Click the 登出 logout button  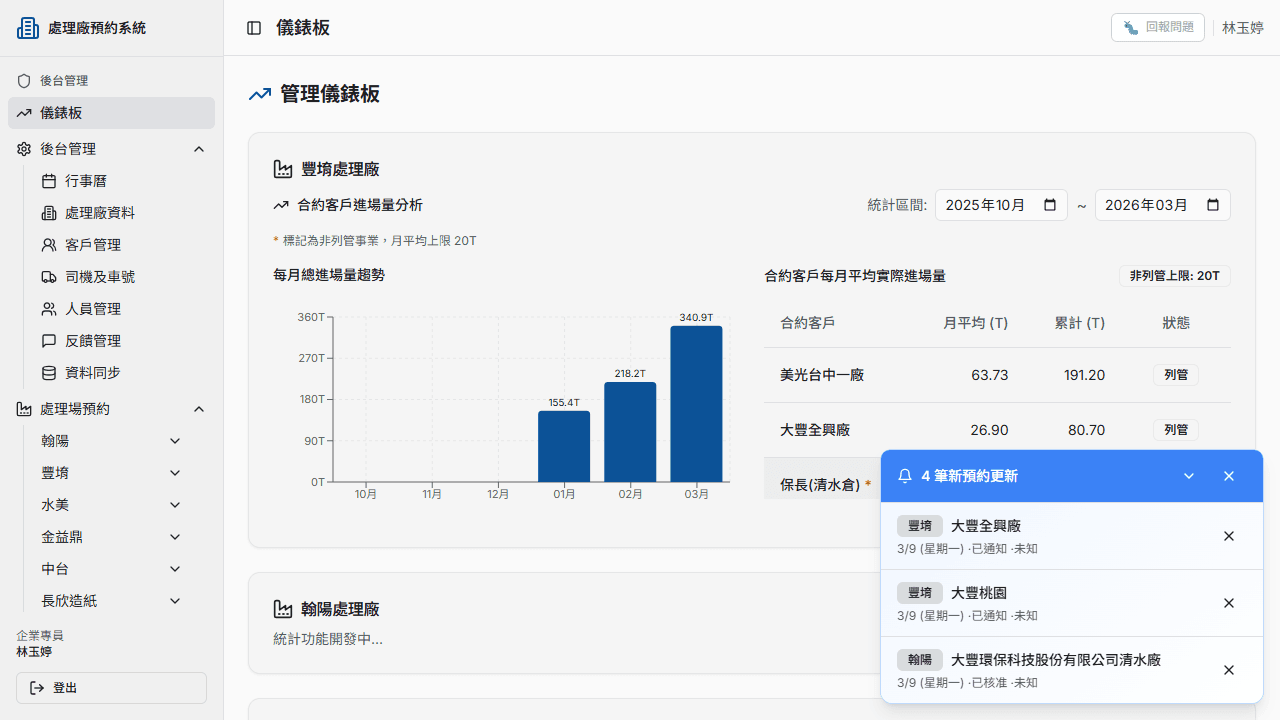(x=111, y=688)
